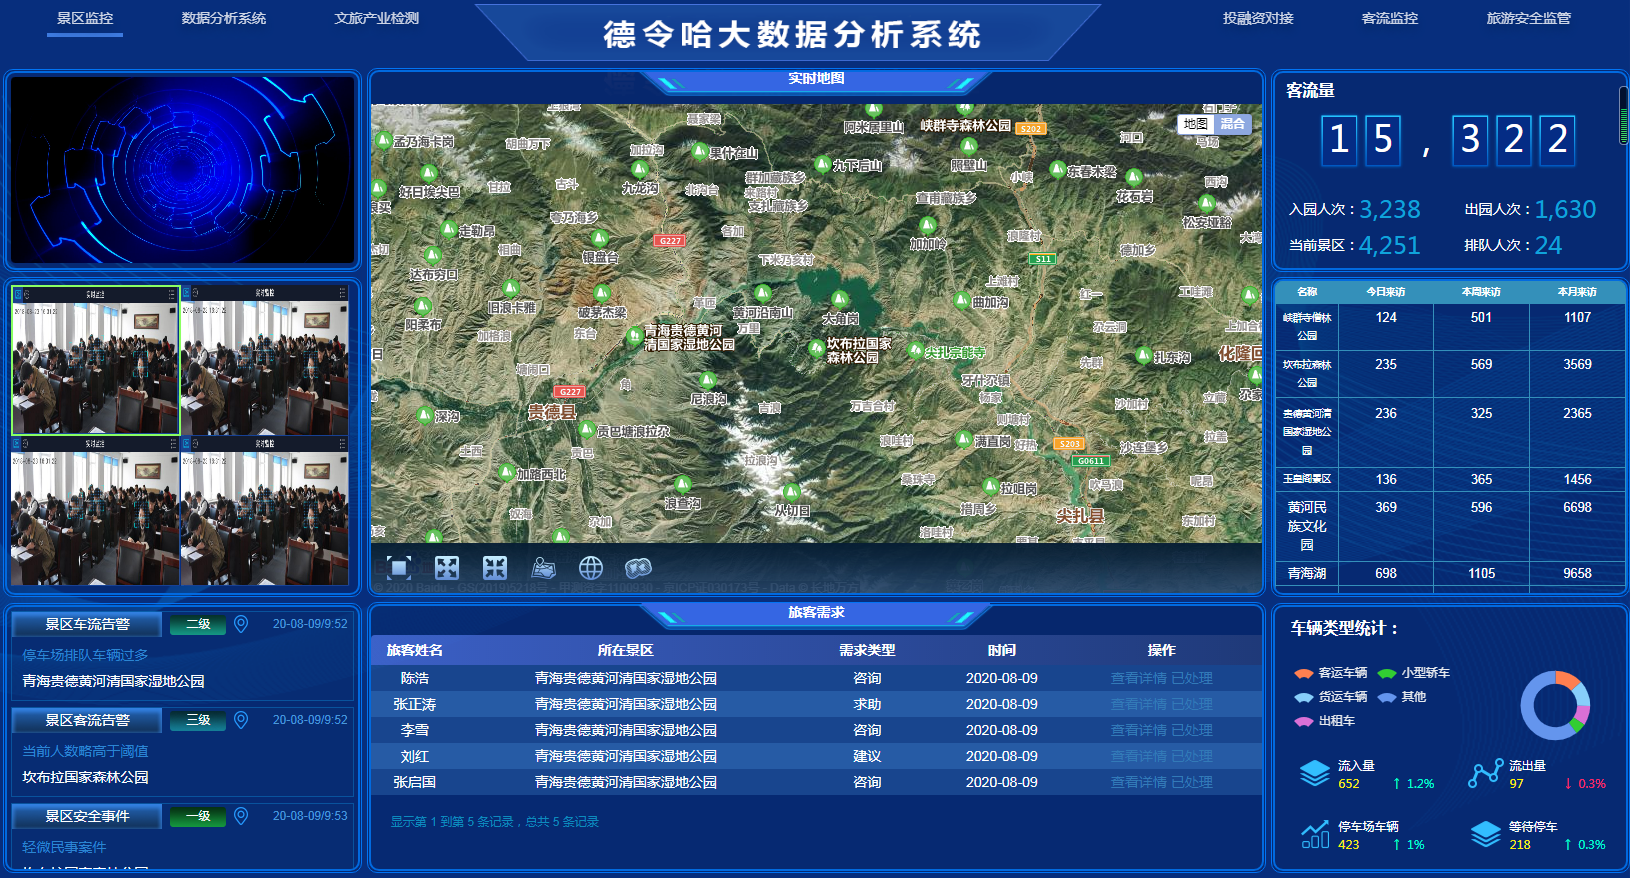Switch to the 数据分析系统 tab
The width and height of the screenshot is (1630, 878).
[224, 18]
